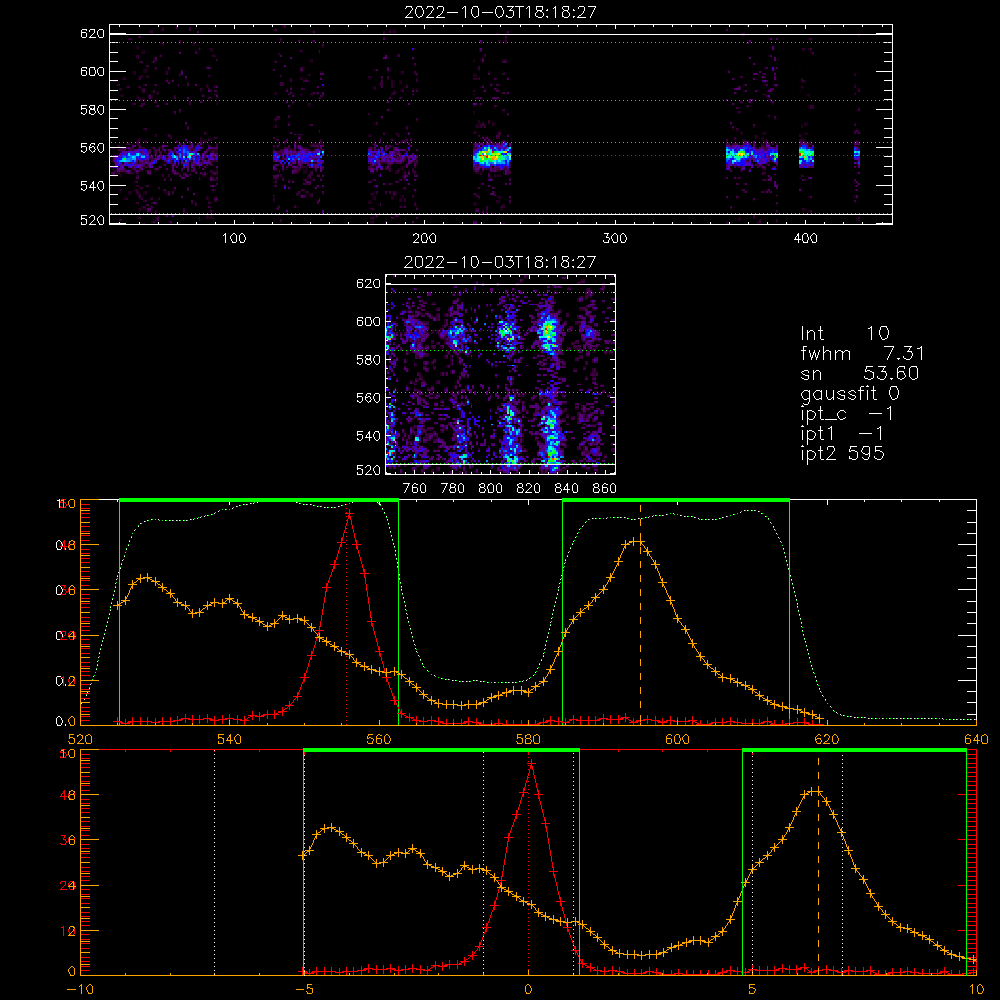Click the orange peak near 6.5 in bottom plot
This screenshot has height=1000, width=1000.
pos(814,791)
